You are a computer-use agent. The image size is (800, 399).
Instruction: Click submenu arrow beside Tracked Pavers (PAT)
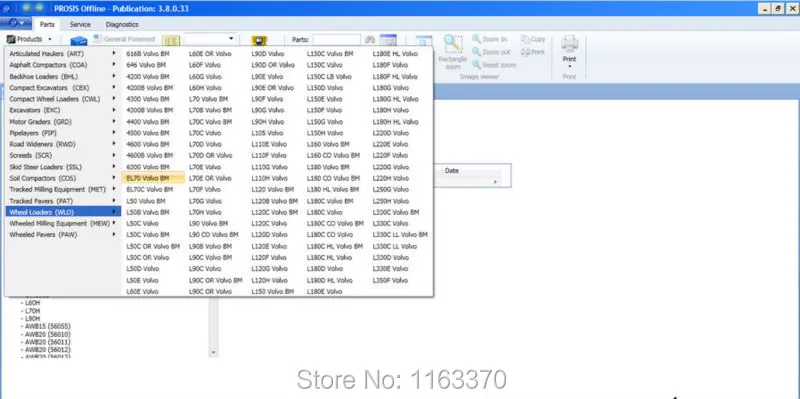(x=114, y=201)
